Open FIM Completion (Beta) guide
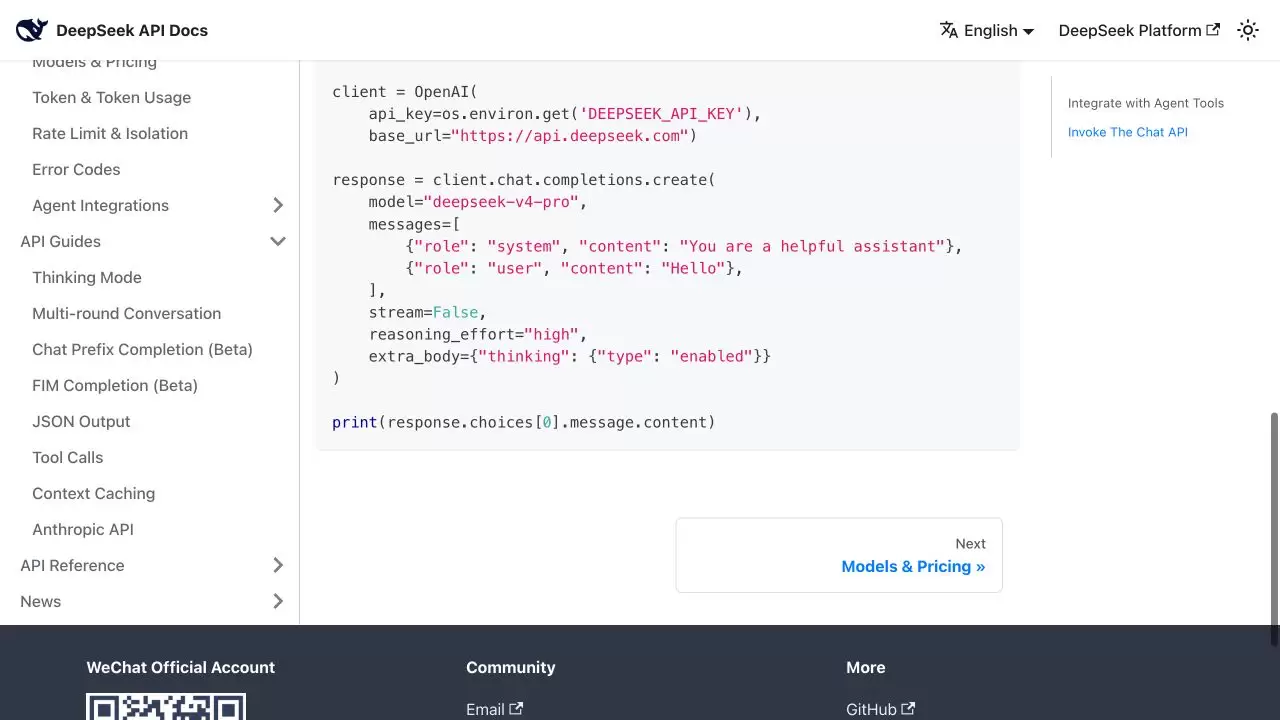1280x720 pixels. coord(115,385)
